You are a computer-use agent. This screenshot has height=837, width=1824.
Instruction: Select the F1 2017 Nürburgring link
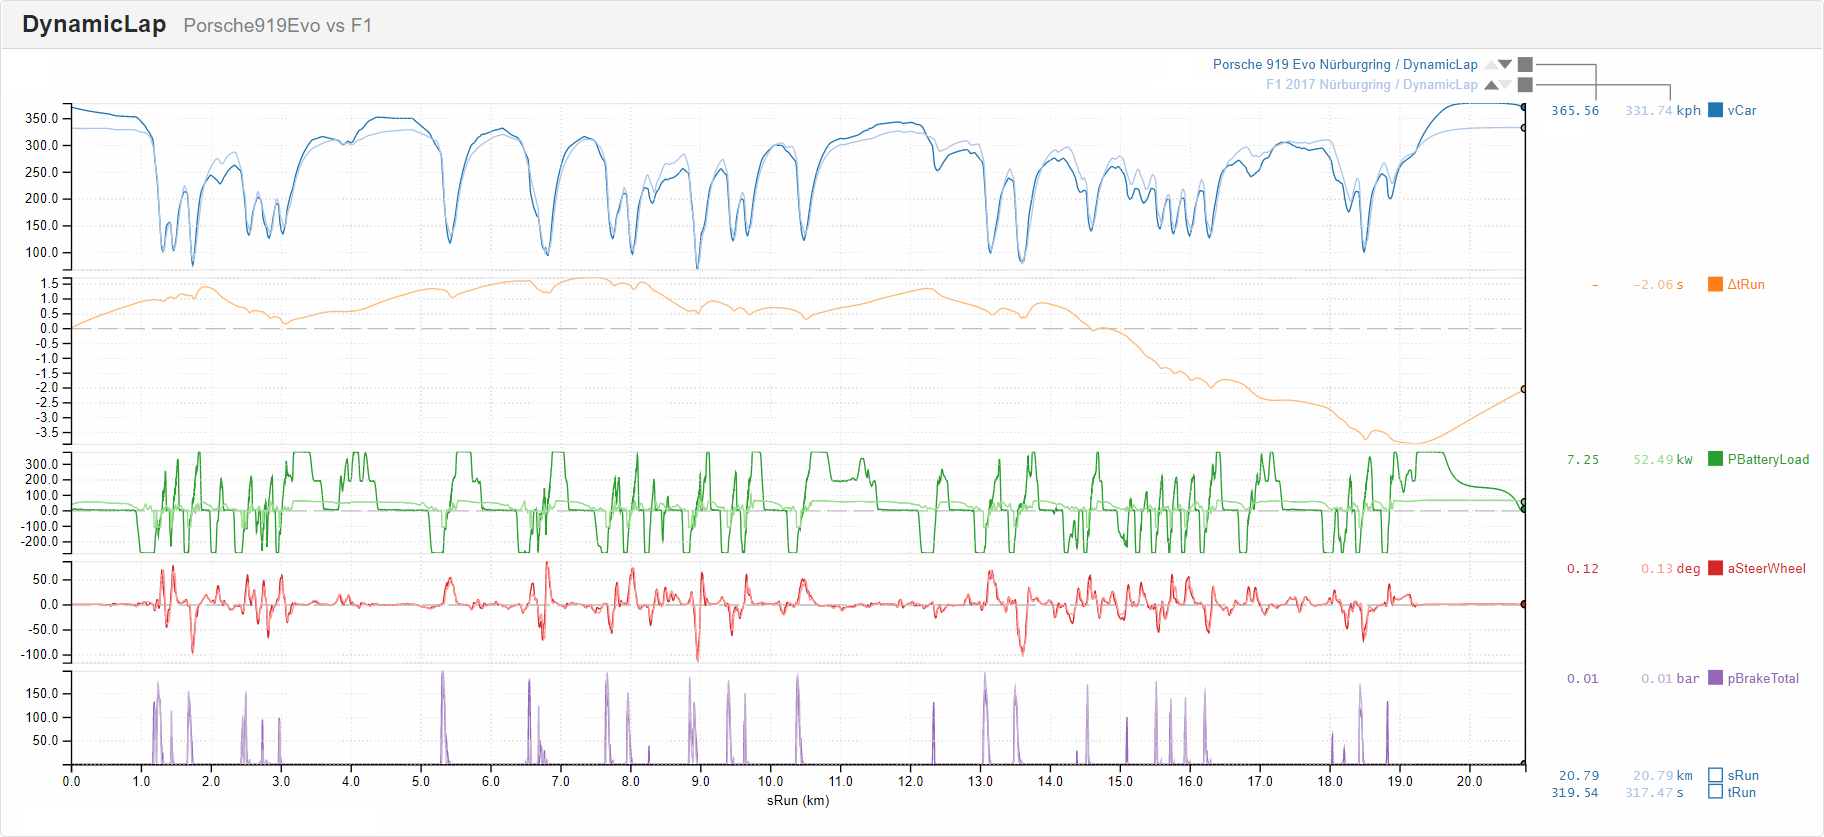point(1371,85)
